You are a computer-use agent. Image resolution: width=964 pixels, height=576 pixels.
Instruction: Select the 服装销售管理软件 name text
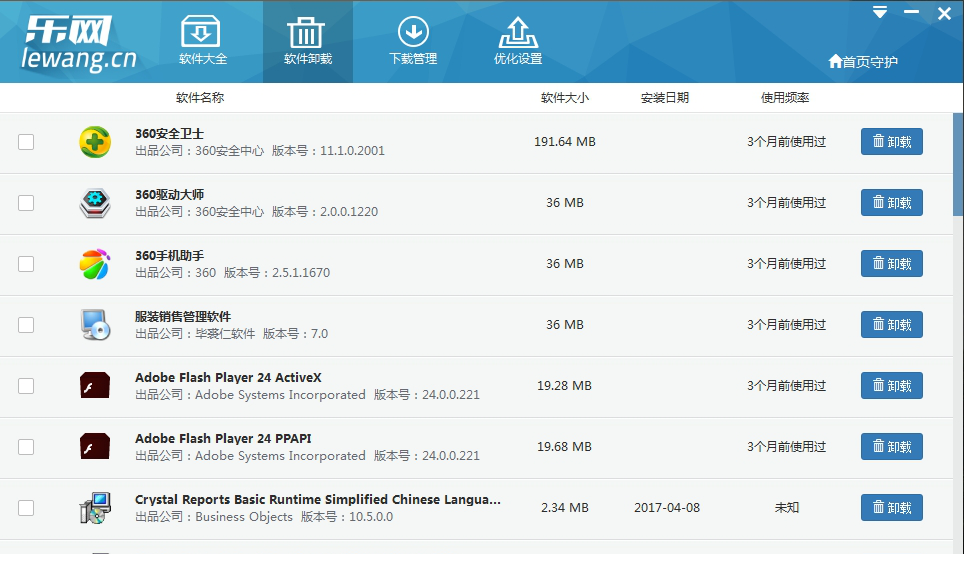tap(183, 317)
